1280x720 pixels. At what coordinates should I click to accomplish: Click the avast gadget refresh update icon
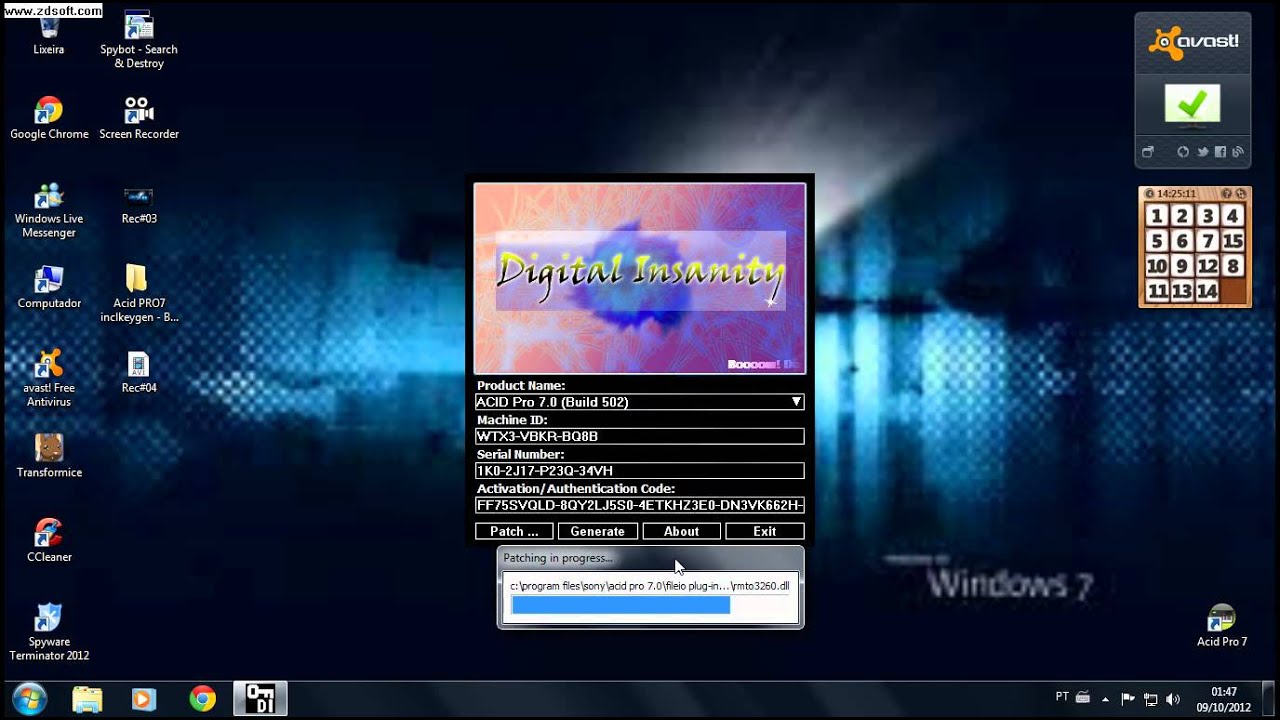tap(1183, 152)
